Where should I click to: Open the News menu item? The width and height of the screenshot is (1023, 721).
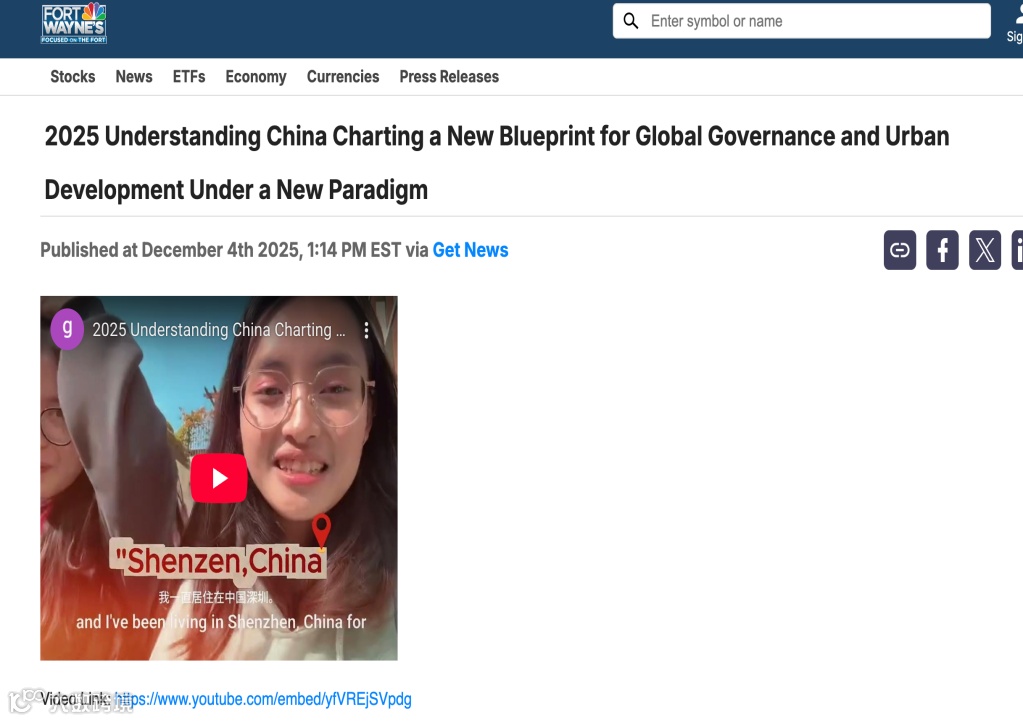click(134, 77)
